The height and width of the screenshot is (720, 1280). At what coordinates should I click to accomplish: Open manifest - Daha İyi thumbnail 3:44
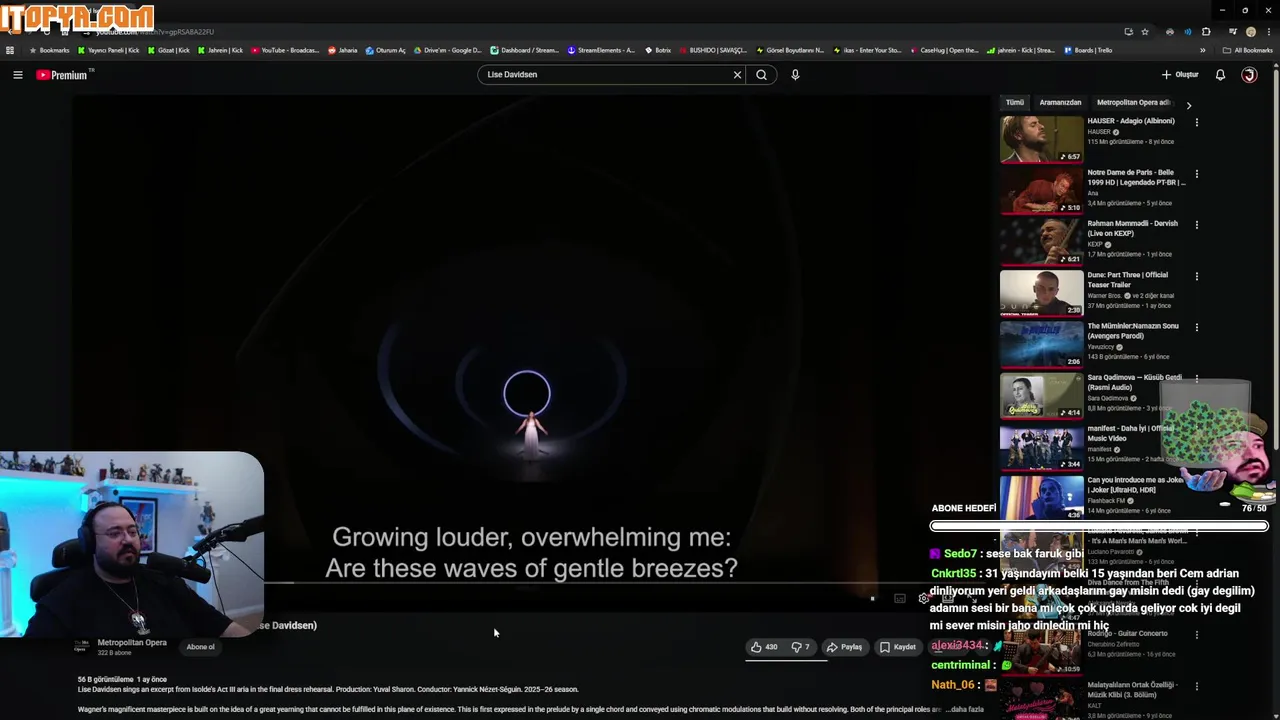coord(1041,447)
